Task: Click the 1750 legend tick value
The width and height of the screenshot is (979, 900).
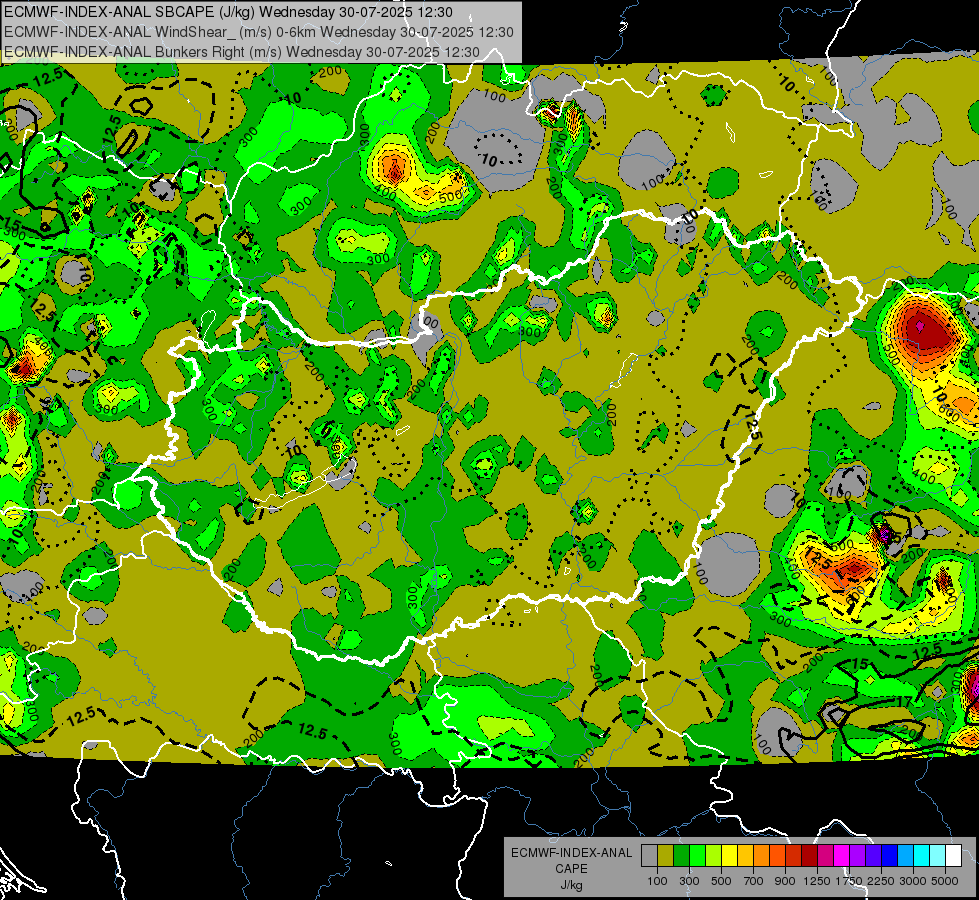Action: click(849, 881)
